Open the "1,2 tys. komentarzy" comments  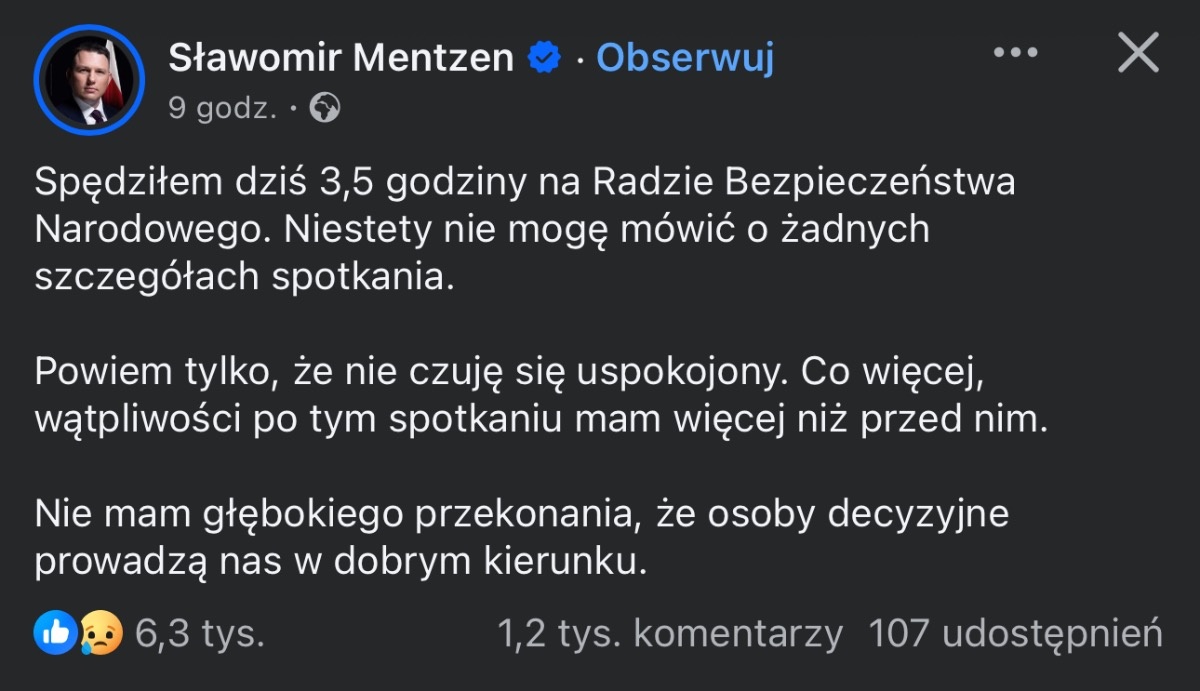(x=670, y=634)
